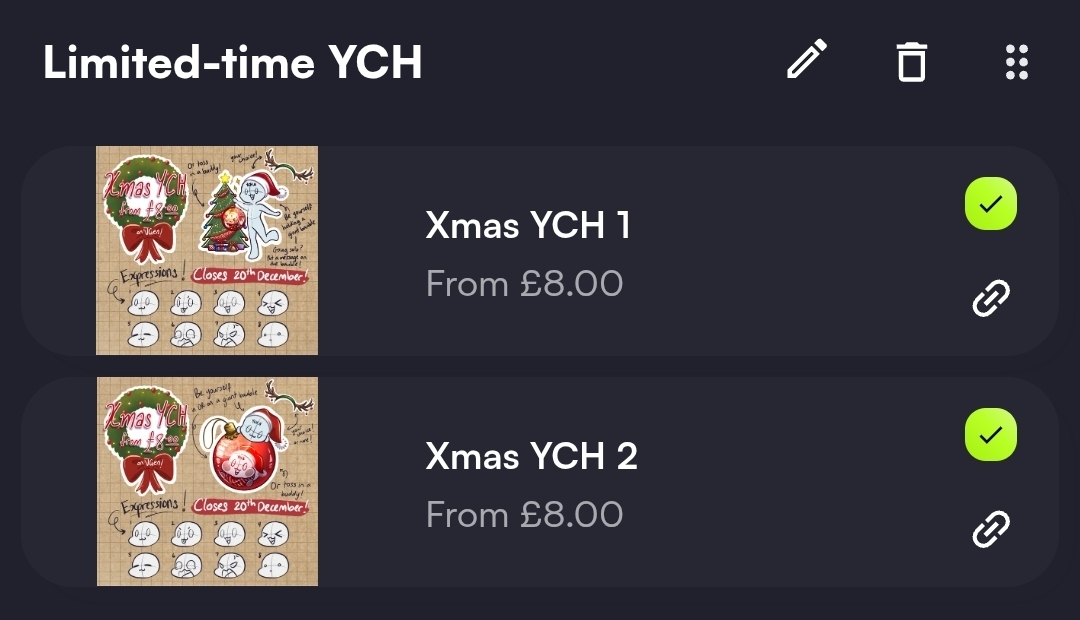This screenshot has width=1080, height=620.
Task: Click the Limited-time YCH heading
Action: point(232,63)
